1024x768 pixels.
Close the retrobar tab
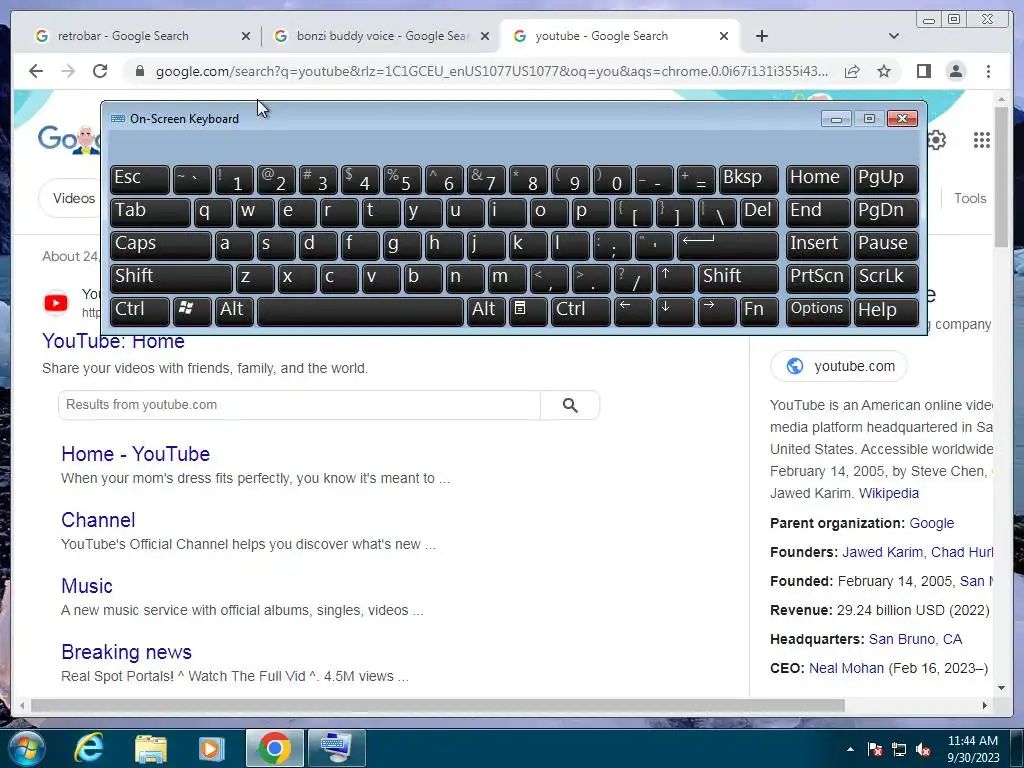246,36
